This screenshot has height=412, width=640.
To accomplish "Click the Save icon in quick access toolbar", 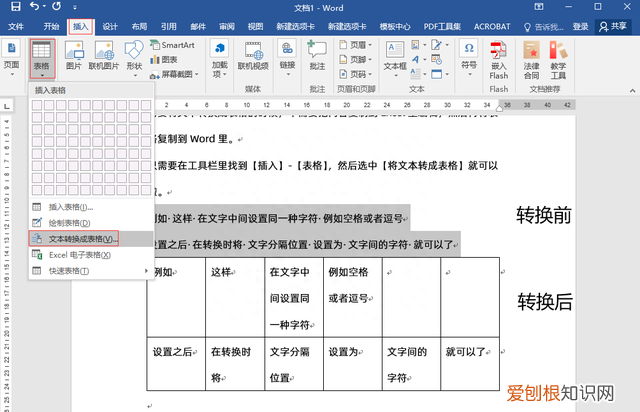I will pyautogui.click(x=16, y=7).
